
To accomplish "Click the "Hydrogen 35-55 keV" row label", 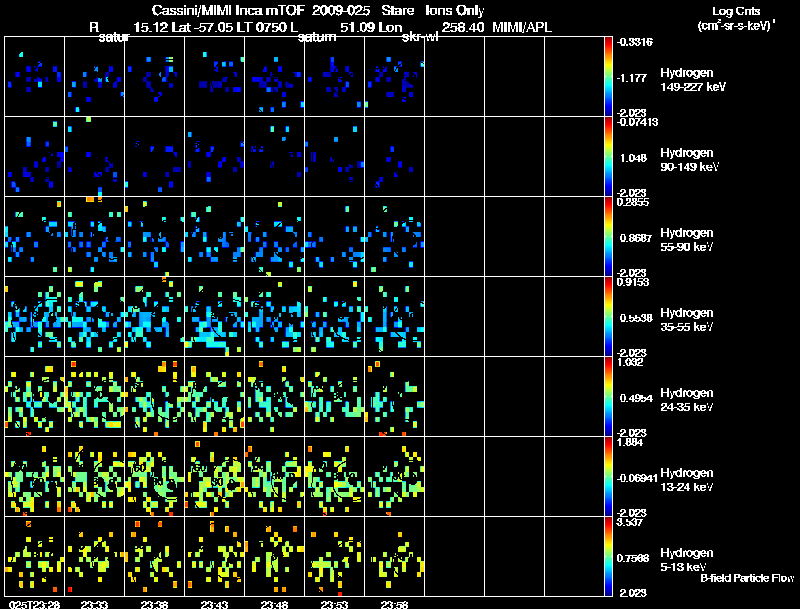I will point(687,320).
